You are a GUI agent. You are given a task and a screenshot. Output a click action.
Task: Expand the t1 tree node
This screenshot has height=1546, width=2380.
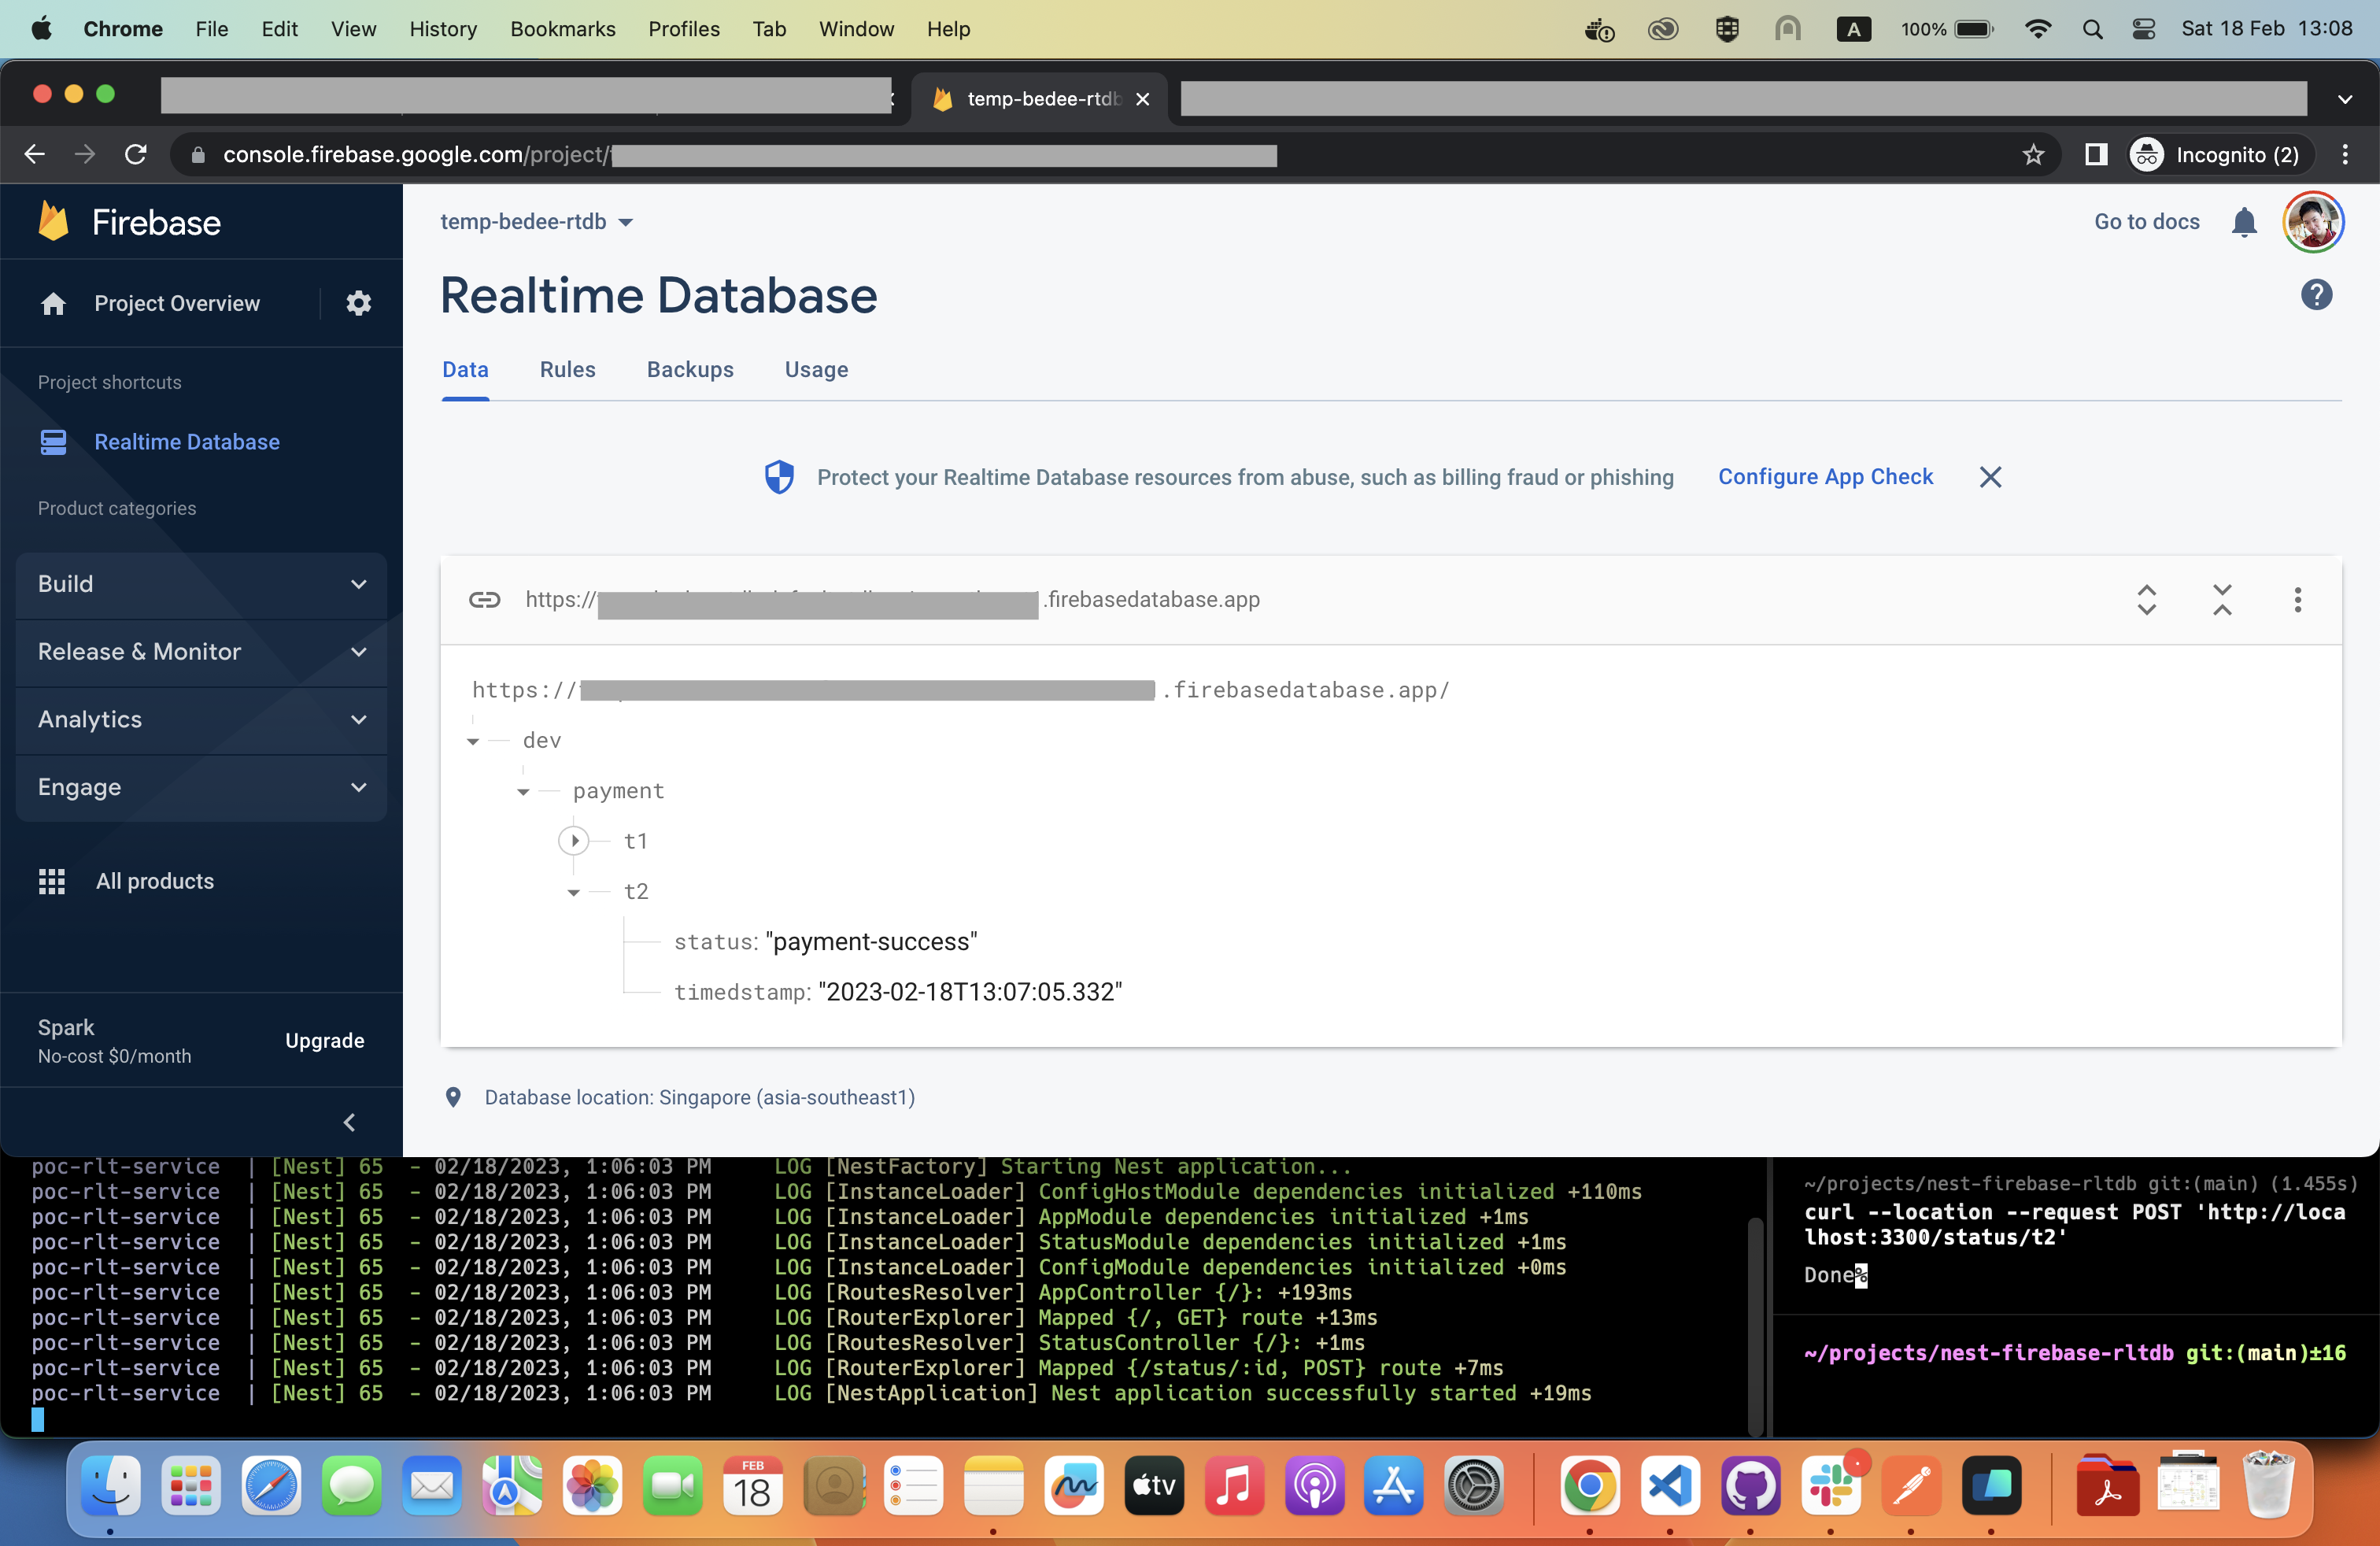(x=574, y=841)
